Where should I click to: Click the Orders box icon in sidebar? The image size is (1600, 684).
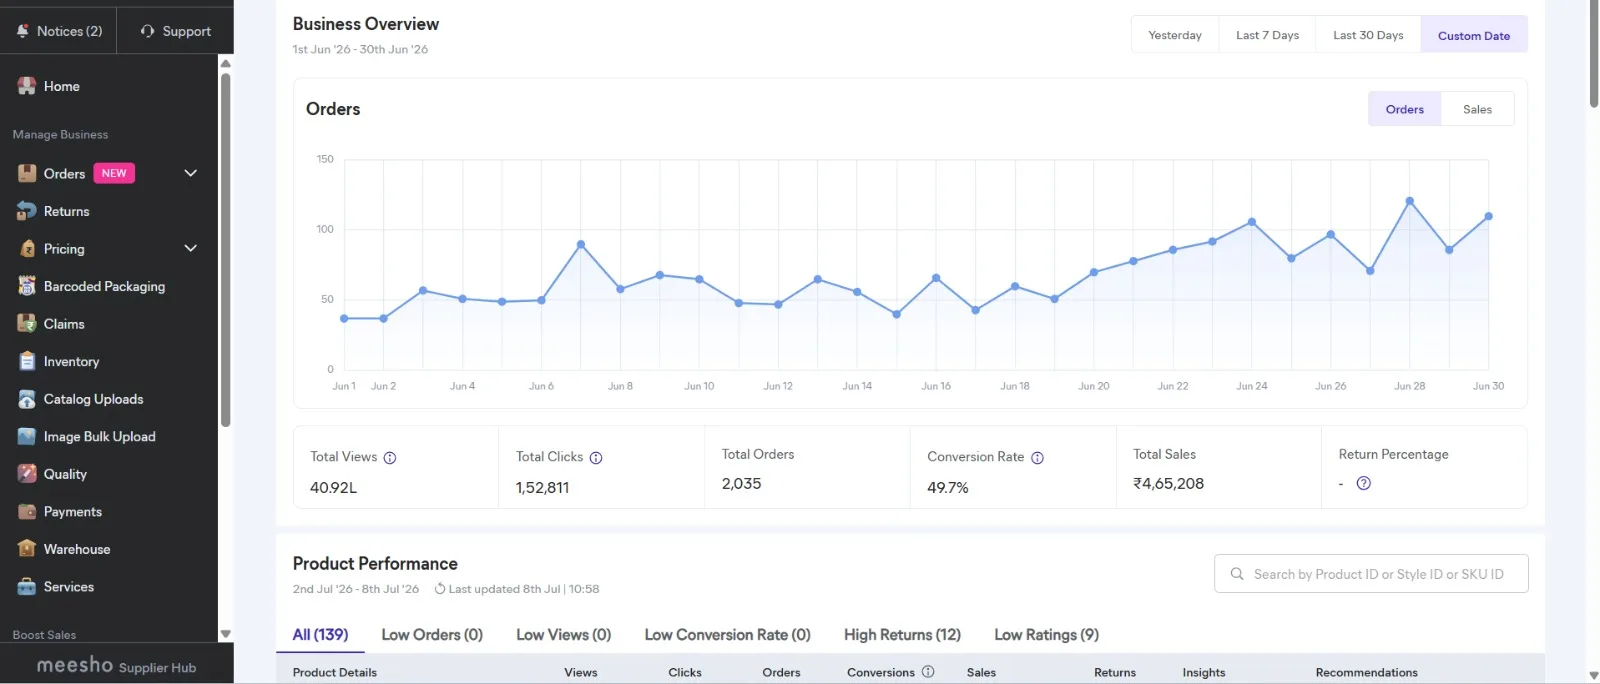(x=27, y=174)
